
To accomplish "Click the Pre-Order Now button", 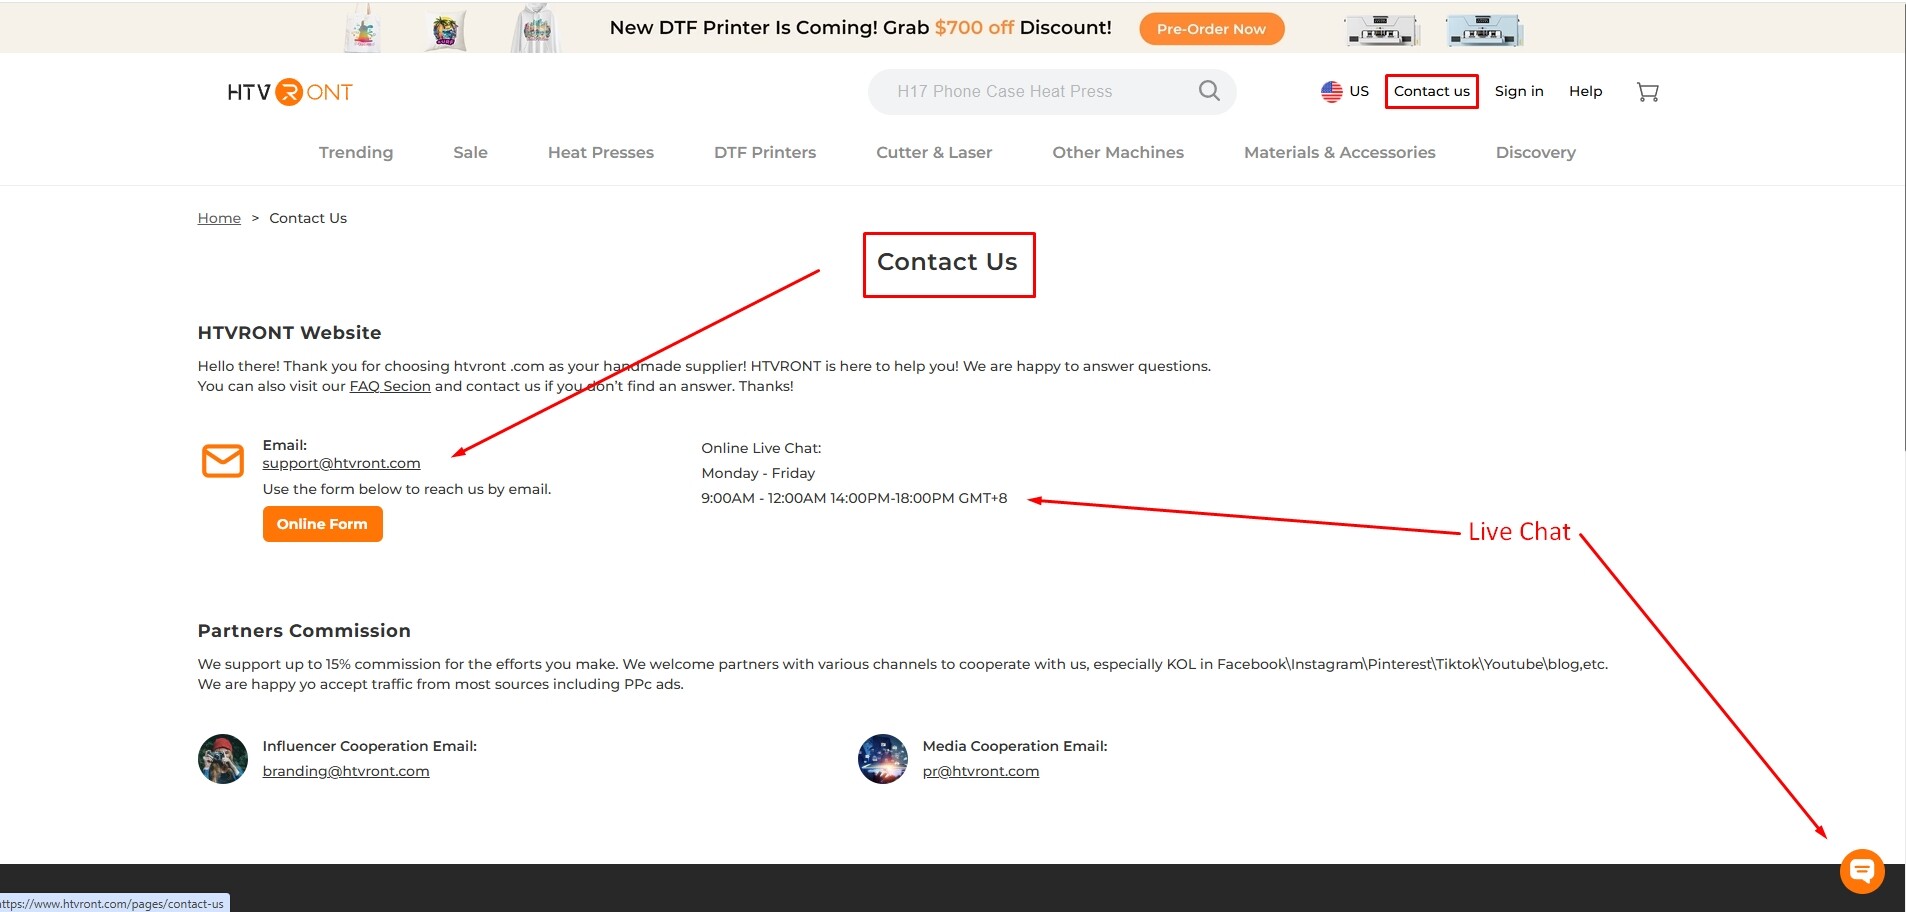I will [x=1211, y=29].
